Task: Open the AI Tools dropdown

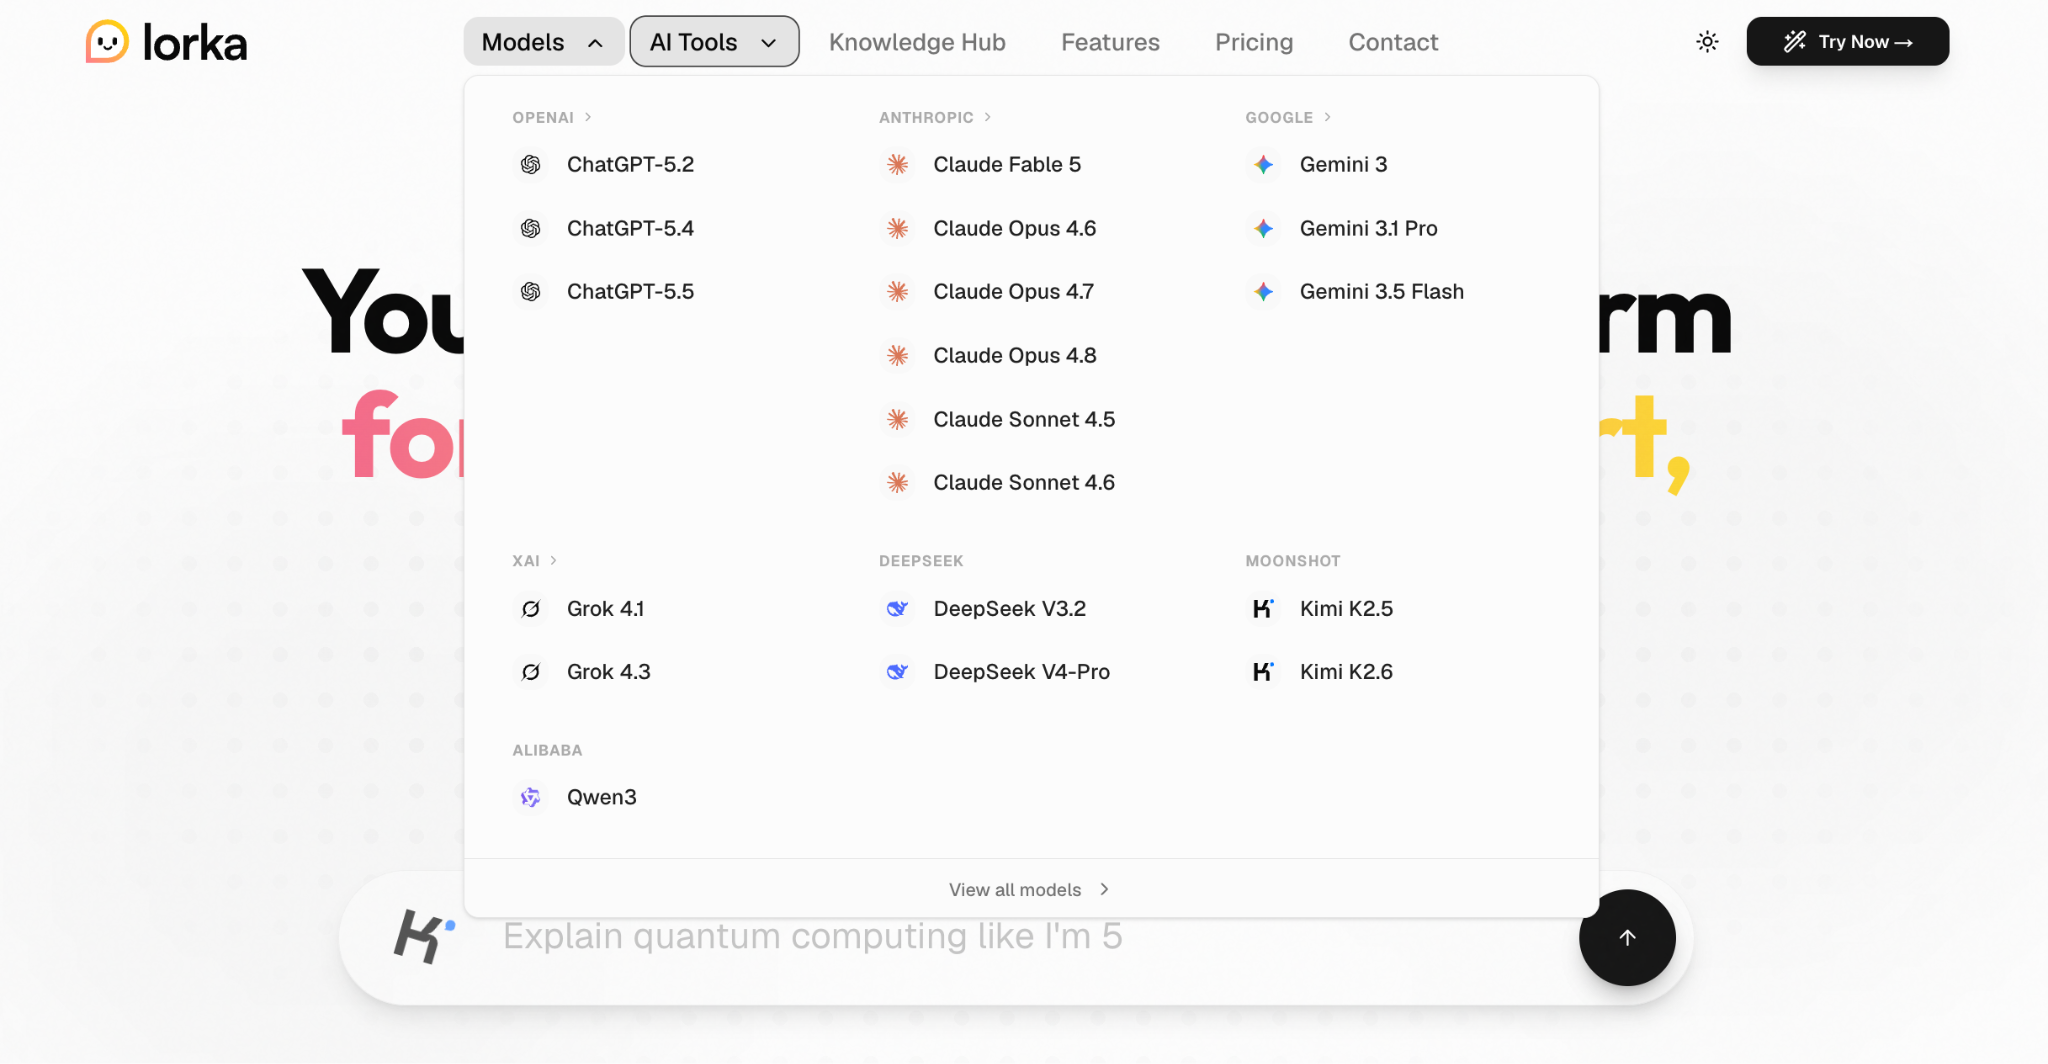Action: coord(714,42)
